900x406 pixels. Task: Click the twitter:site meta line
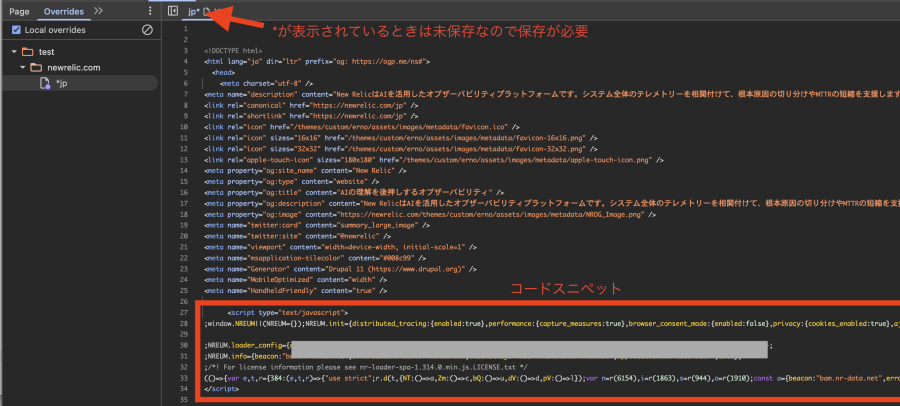(x=298, y=237)
